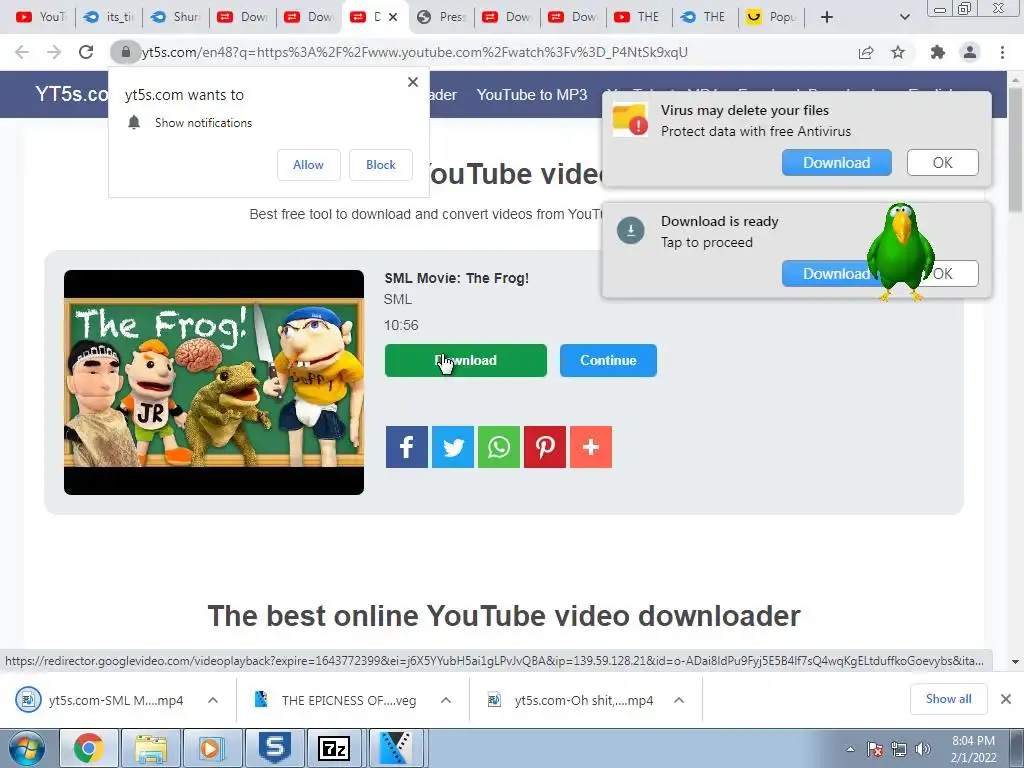Switch to the its_ti tab

(108, 17)
